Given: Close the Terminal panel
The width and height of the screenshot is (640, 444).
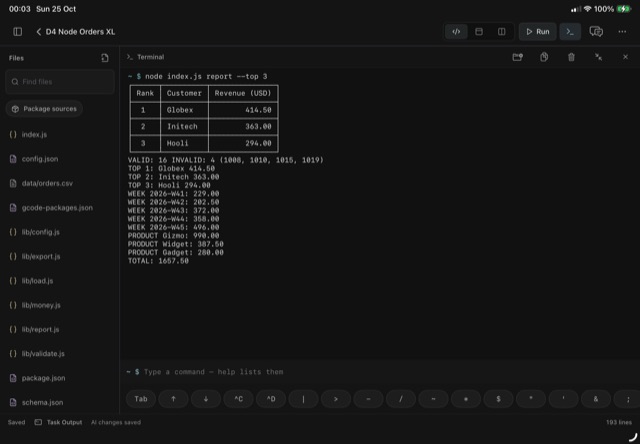Looking at the screenshot, I should point(625,57).
